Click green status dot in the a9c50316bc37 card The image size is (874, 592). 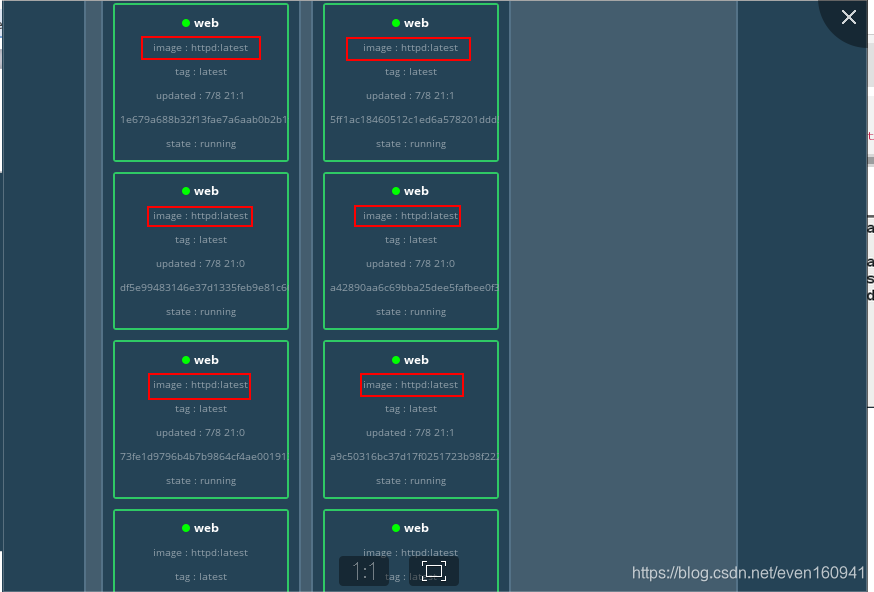(396, 360)
